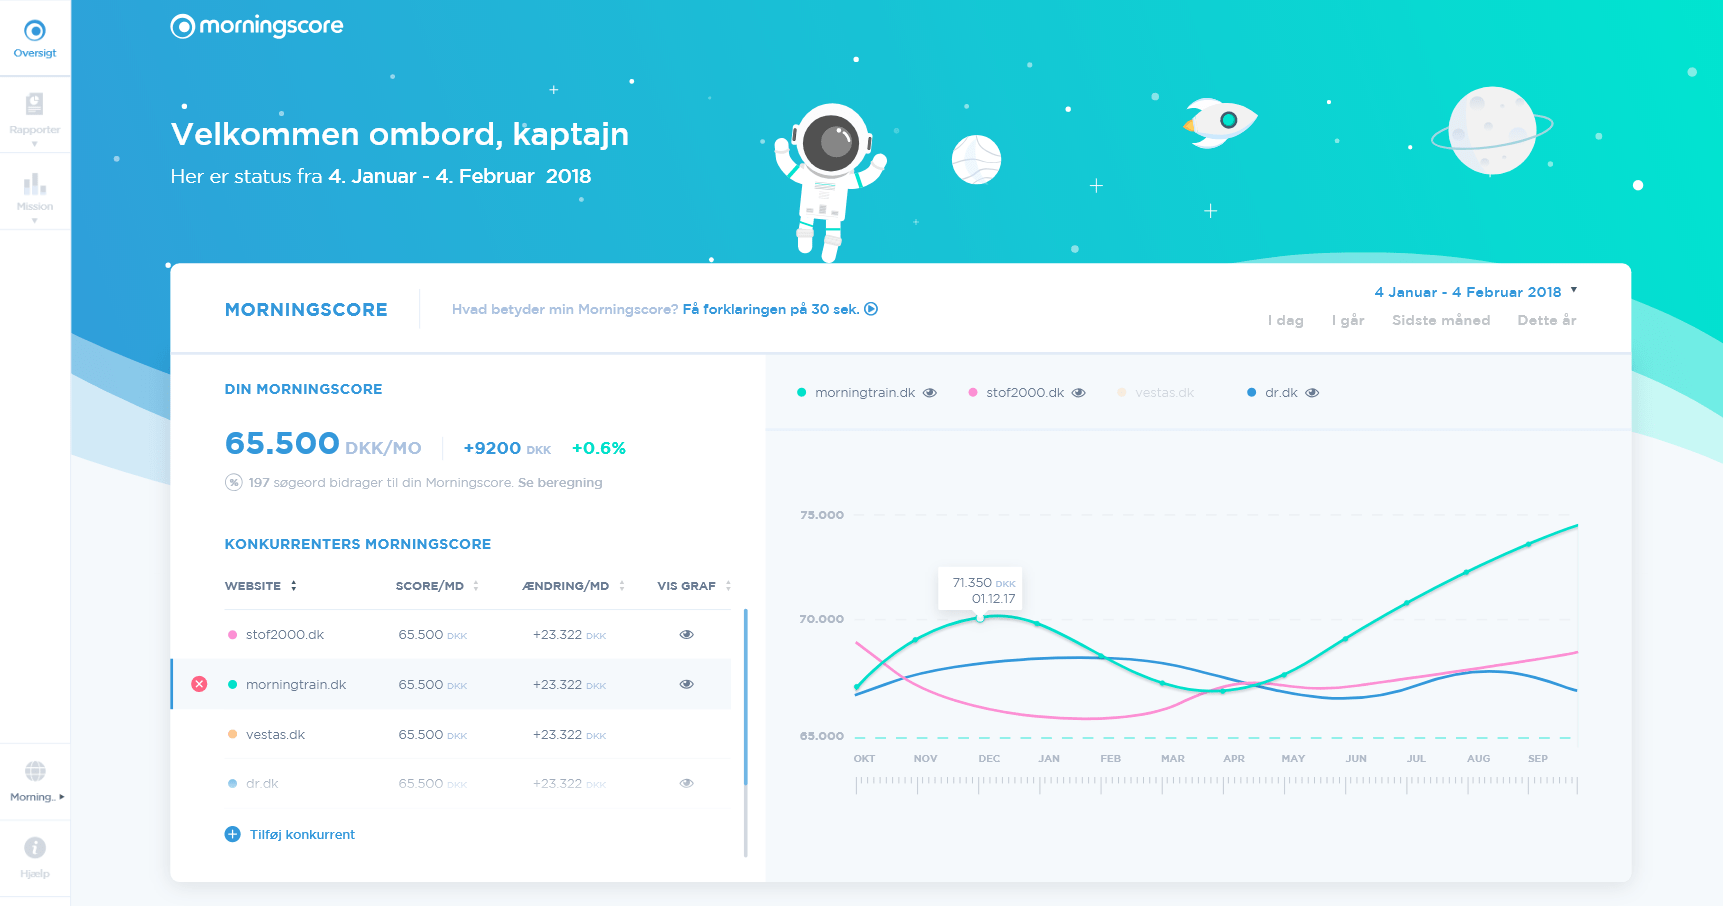
Task: Click the pink stof2000.dk color dot in legend
Action: (x=973, y=393)
